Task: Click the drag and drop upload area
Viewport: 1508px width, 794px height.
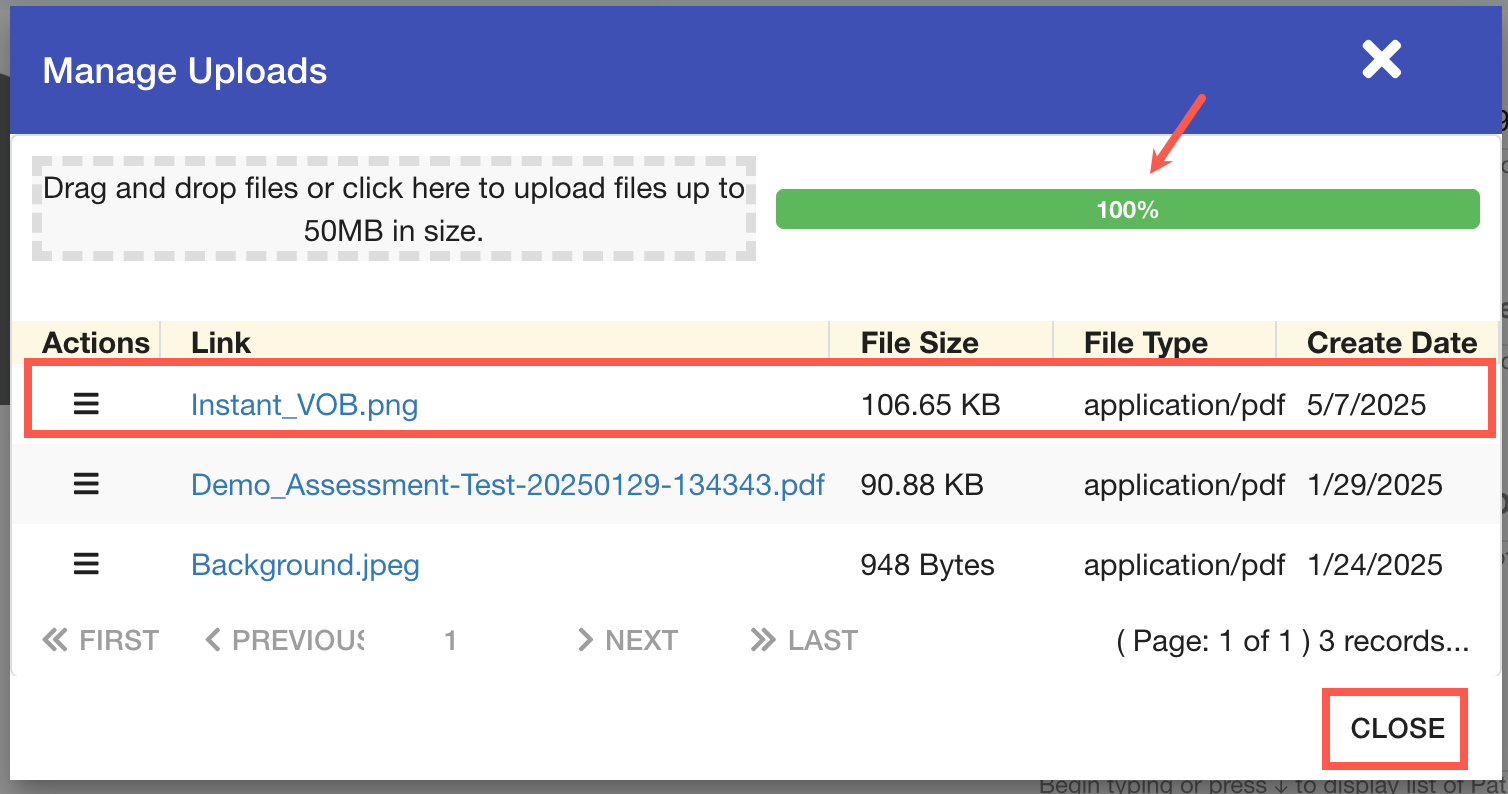Action: 394,209
